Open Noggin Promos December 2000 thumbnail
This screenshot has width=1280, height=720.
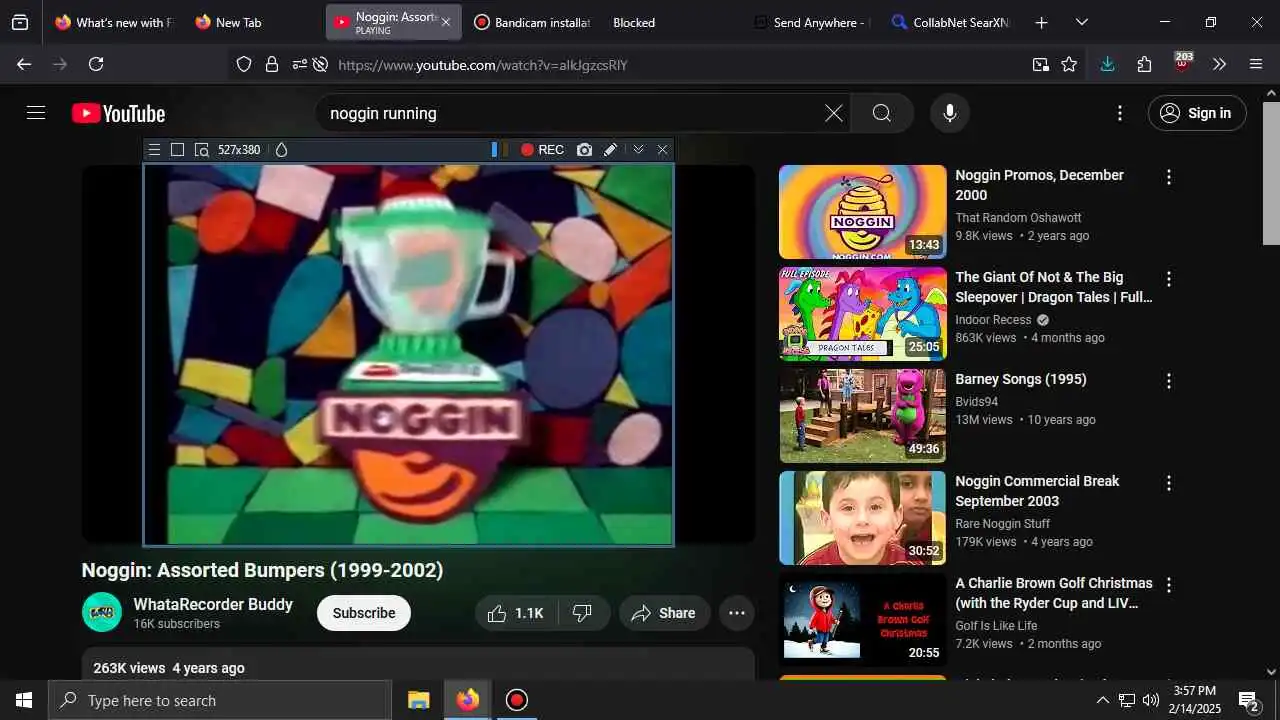[x=862, y=212]
